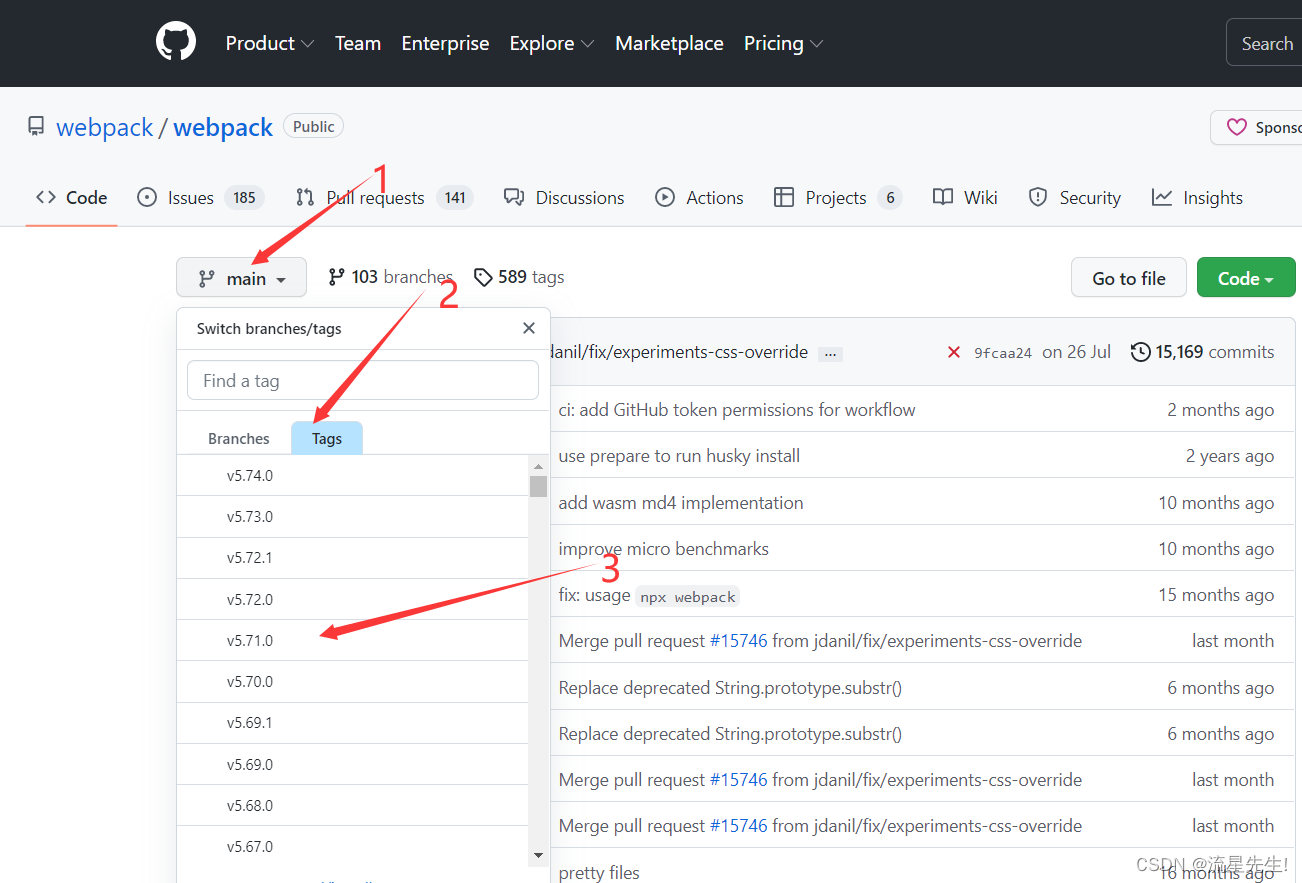This screenshot has width=1302, height=883.
Task: Click the repository book icon beside webpack
Action: 36,127
